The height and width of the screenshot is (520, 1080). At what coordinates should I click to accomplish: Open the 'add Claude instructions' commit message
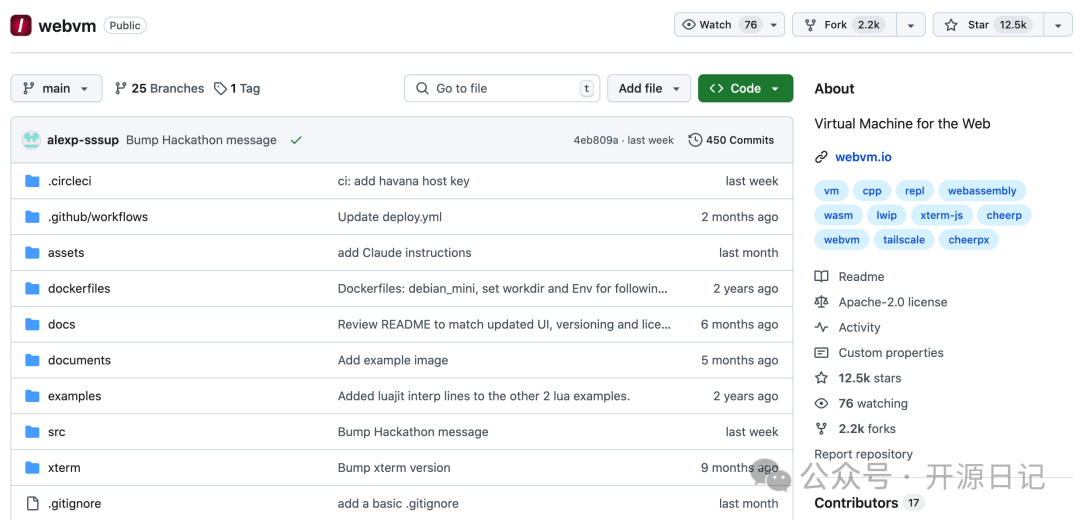coord(404,253)
